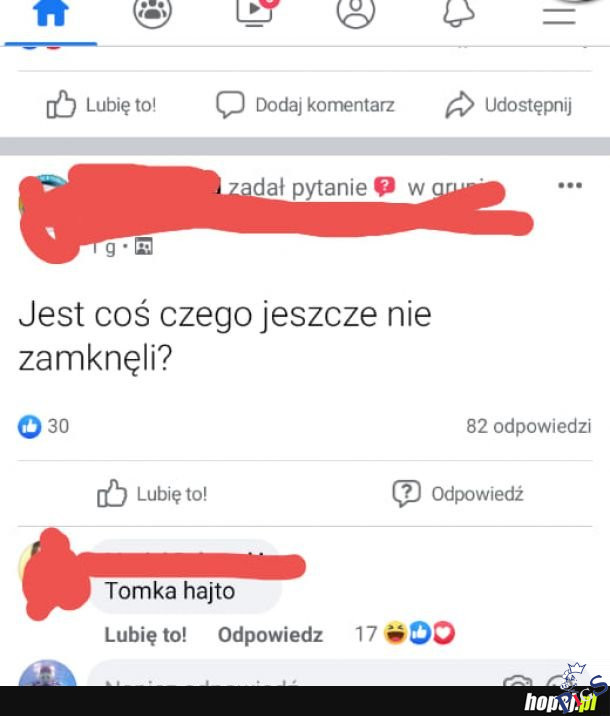Like the Tomka hajto comment
Screen dimensions: 610x716
pos(146,635)
